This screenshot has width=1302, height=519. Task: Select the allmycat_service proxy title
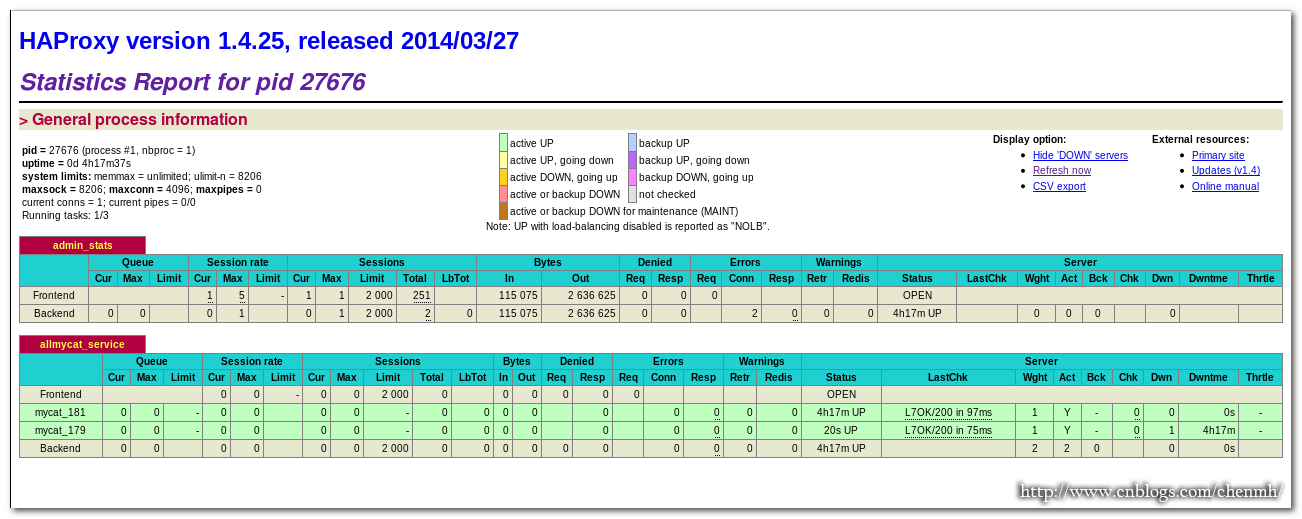click(83, 344)
